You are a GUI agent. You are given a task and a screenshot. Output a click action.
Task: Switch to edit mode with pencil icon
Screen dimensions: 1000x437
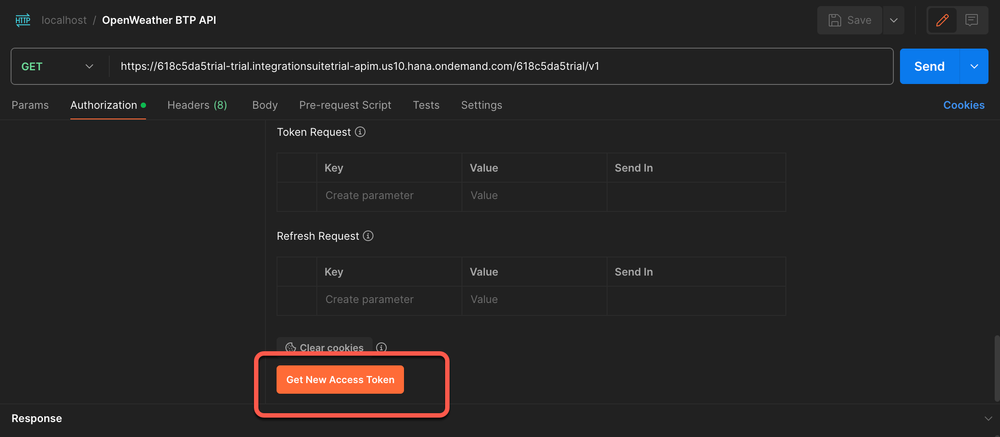(942, 20)
